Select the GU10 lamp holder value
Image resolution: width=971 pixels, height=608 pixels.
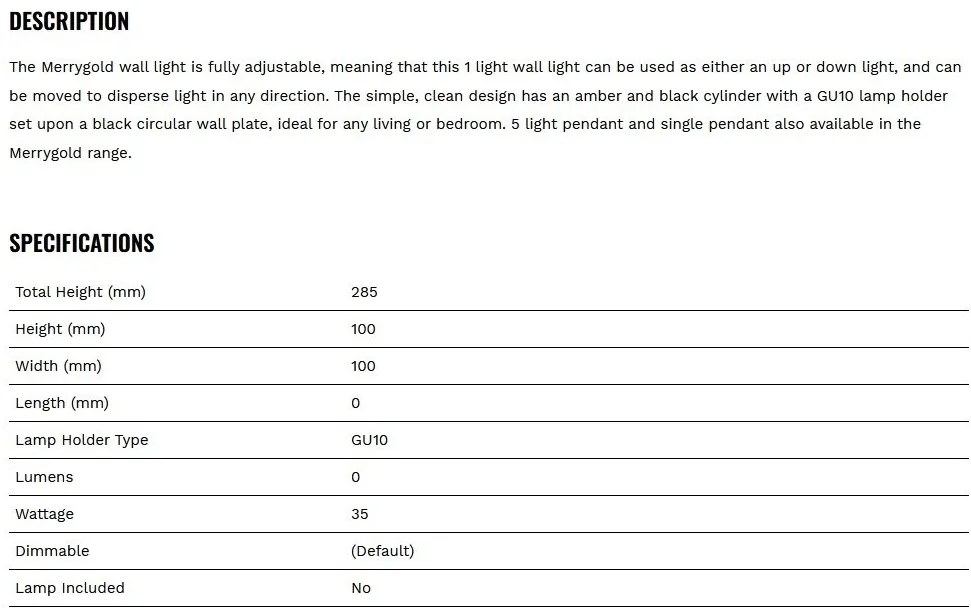pyautogui.click(x=369, y=440)
